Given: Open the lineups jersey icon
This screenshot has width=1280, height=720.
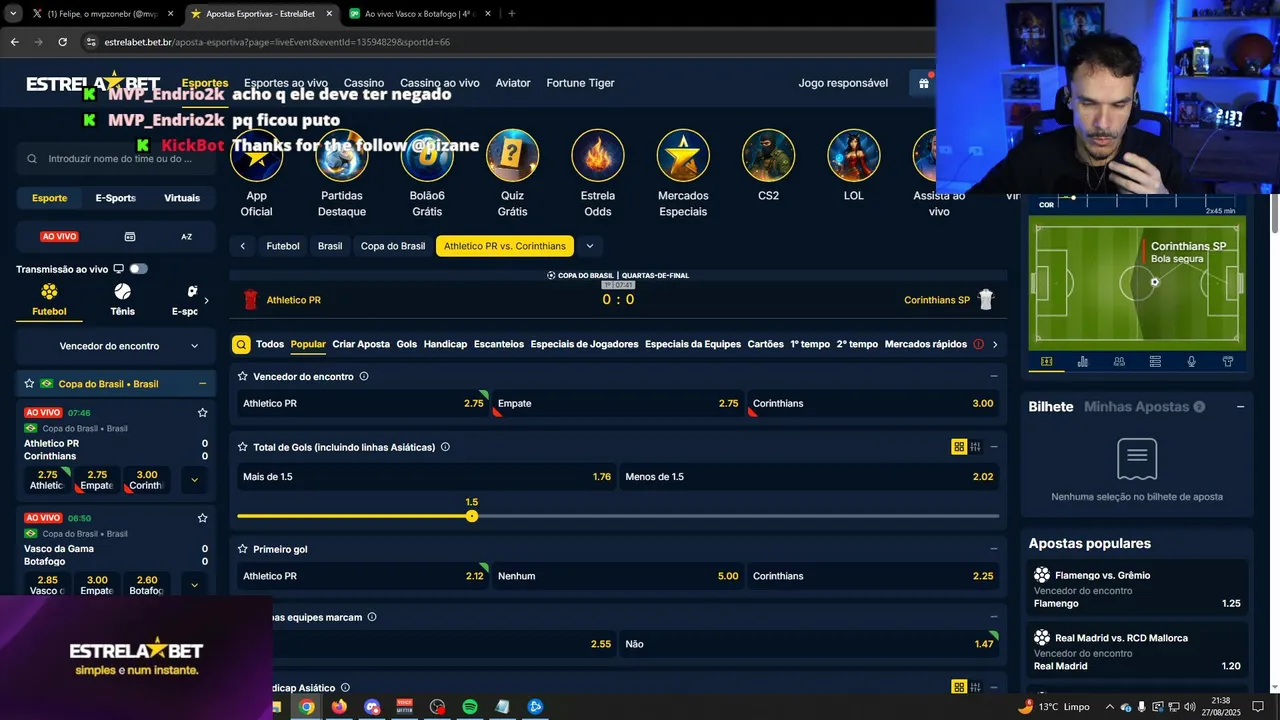Looking at the screenshot, I should 1228,362.
